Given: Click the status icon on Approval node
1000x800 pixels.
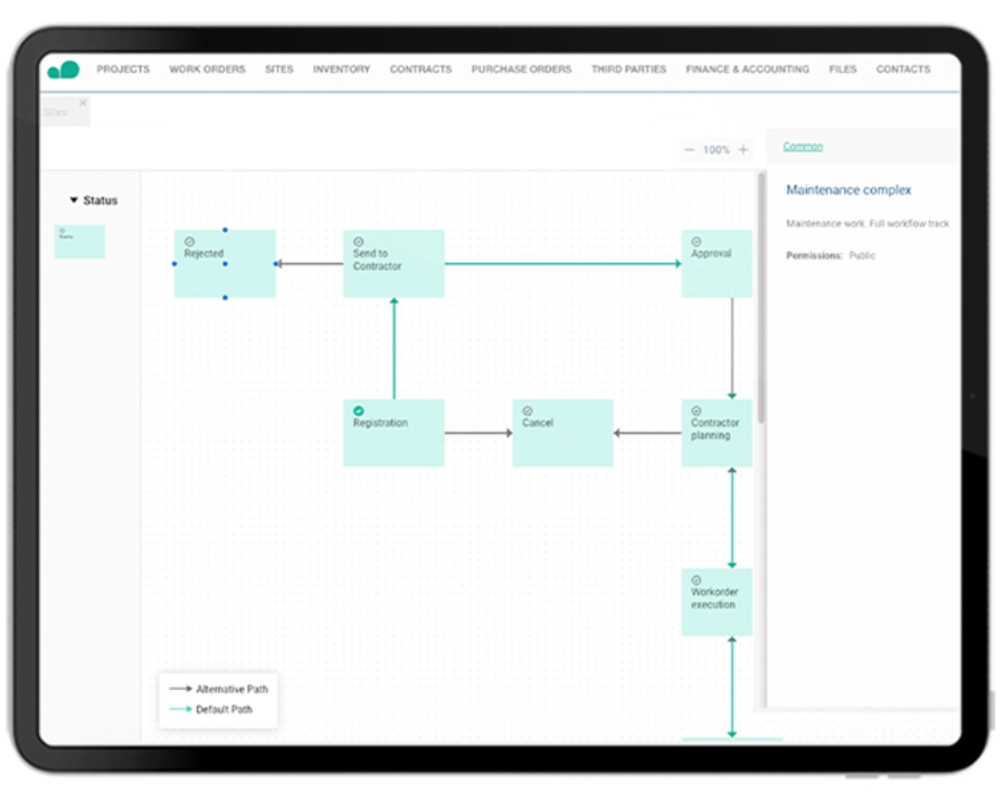Looking at the screenshot, I should tap(696, 241).
